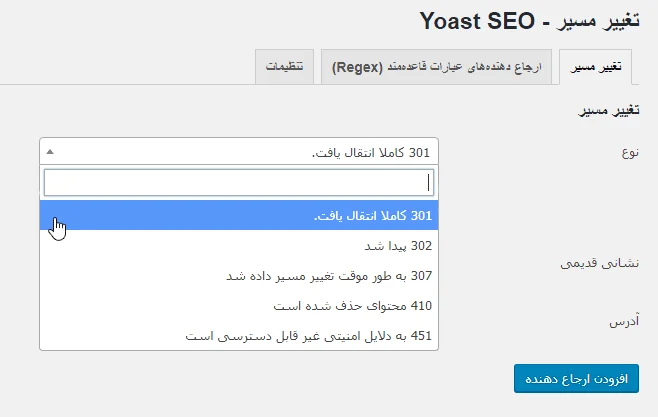Image resolution: width=658 pixels, height=417 pixels.
Task: Choose highlighted 301 کاملا انتقال یافت list option
Action: (x=239, y=215)
